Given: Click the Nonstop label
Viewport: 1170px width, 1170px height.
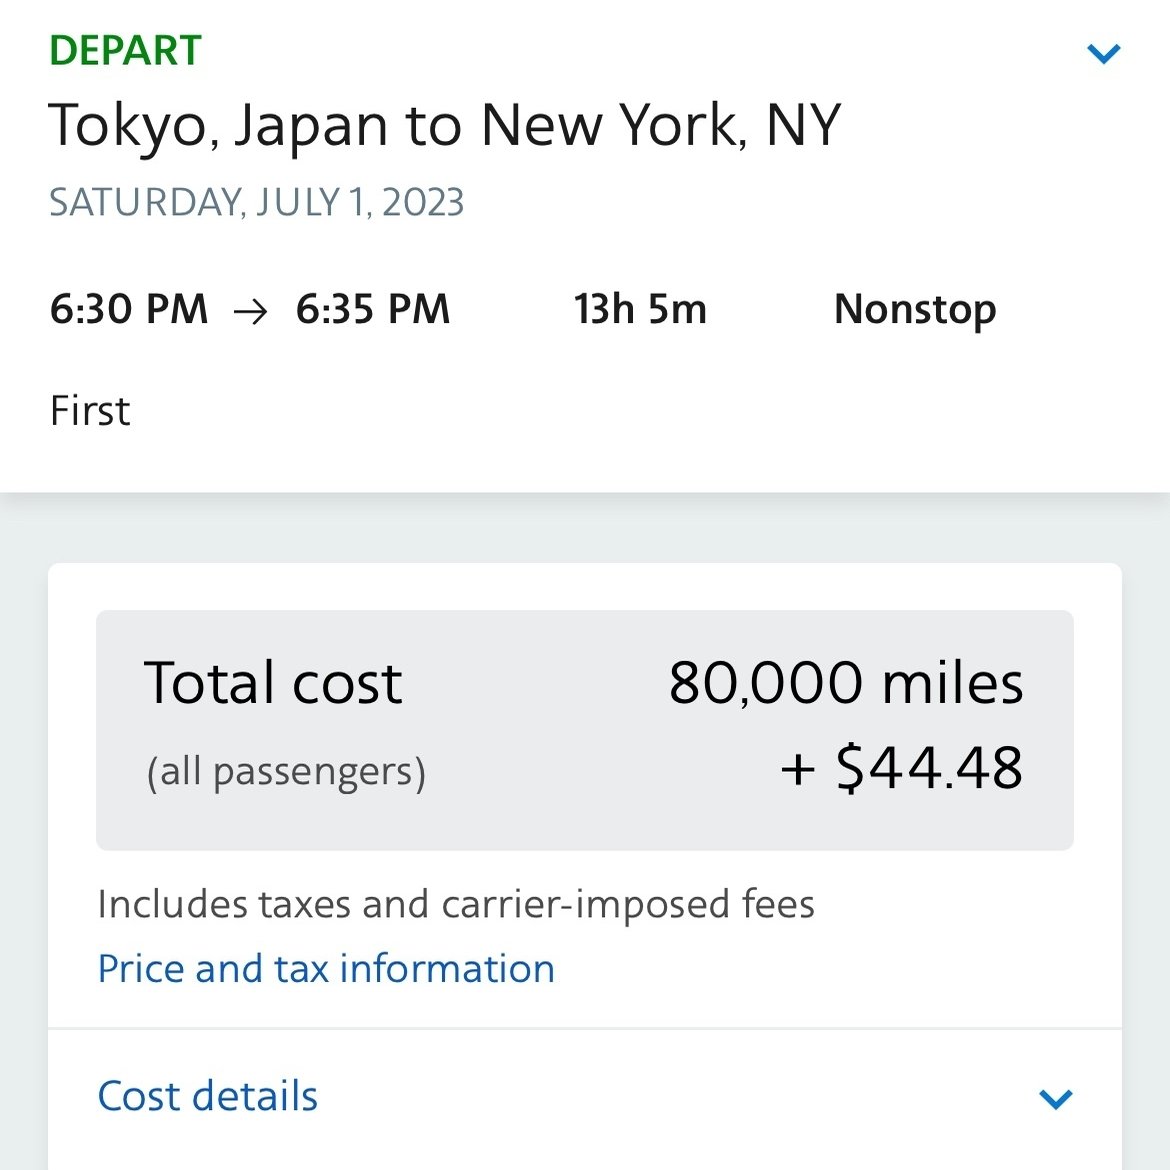Looking at the screenshot, I should tap(915, 310).
